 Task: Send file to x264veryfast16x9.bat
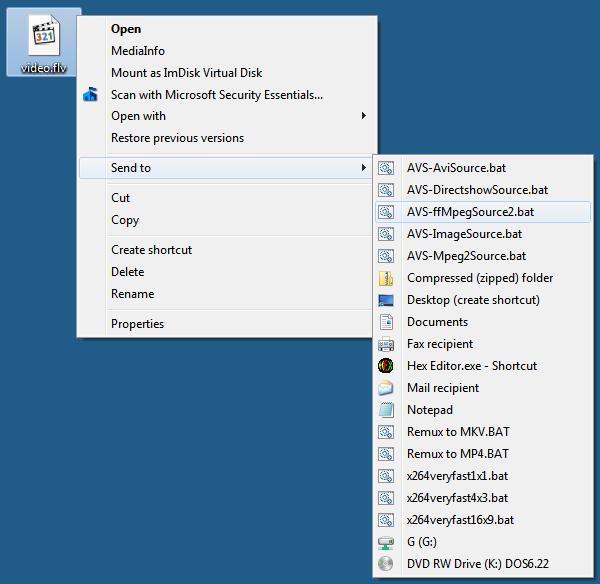click(460, 520)
